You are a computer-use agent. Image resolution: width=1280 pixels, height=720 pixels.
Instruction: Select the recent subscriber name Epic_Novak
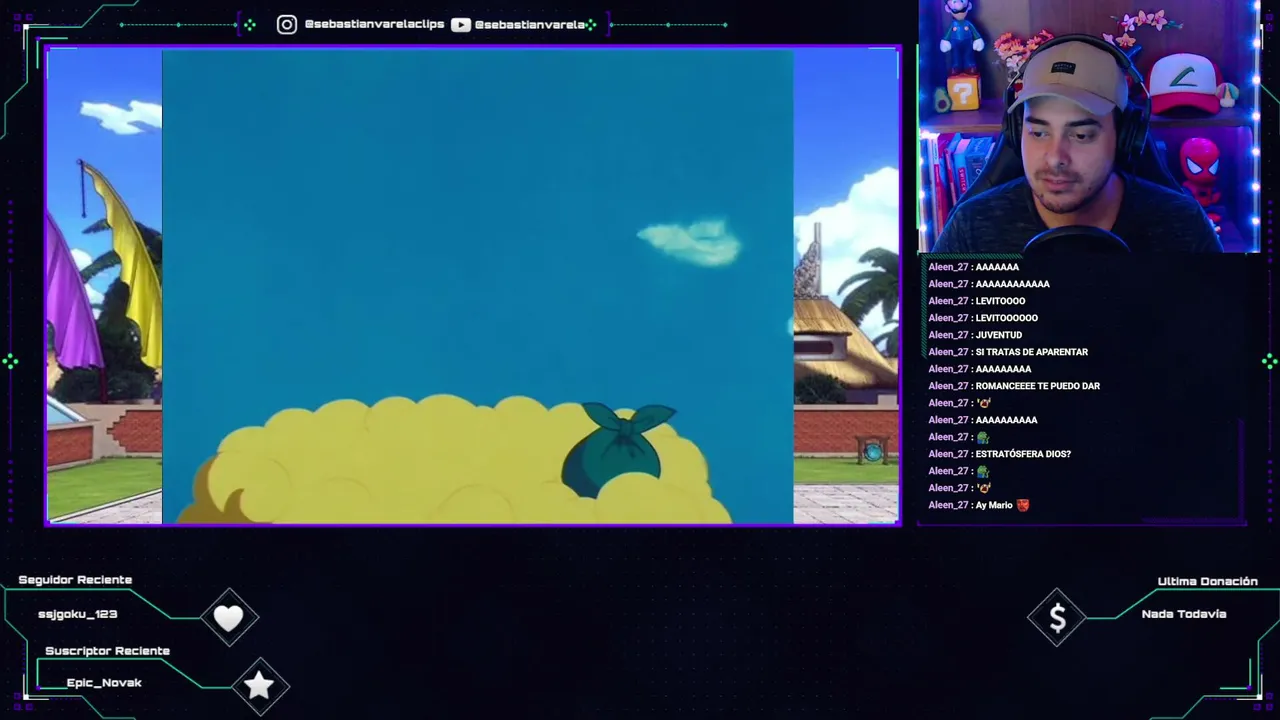pos(104,683)
